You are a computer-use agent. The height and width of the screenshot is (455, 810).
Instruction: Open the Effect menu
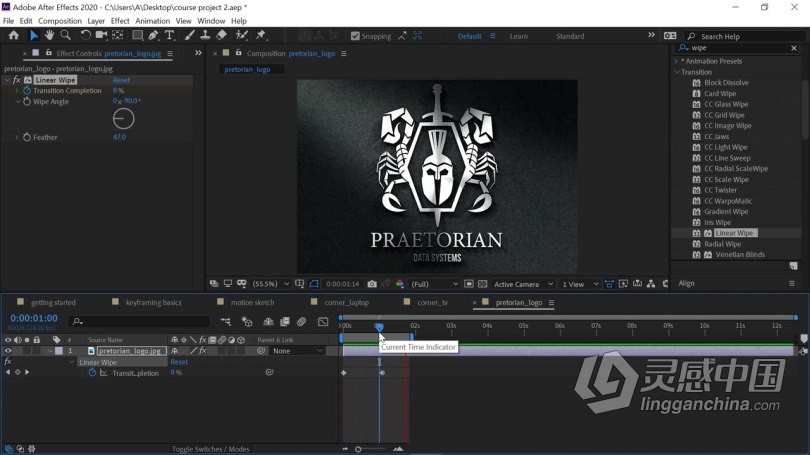click(120, 21)
